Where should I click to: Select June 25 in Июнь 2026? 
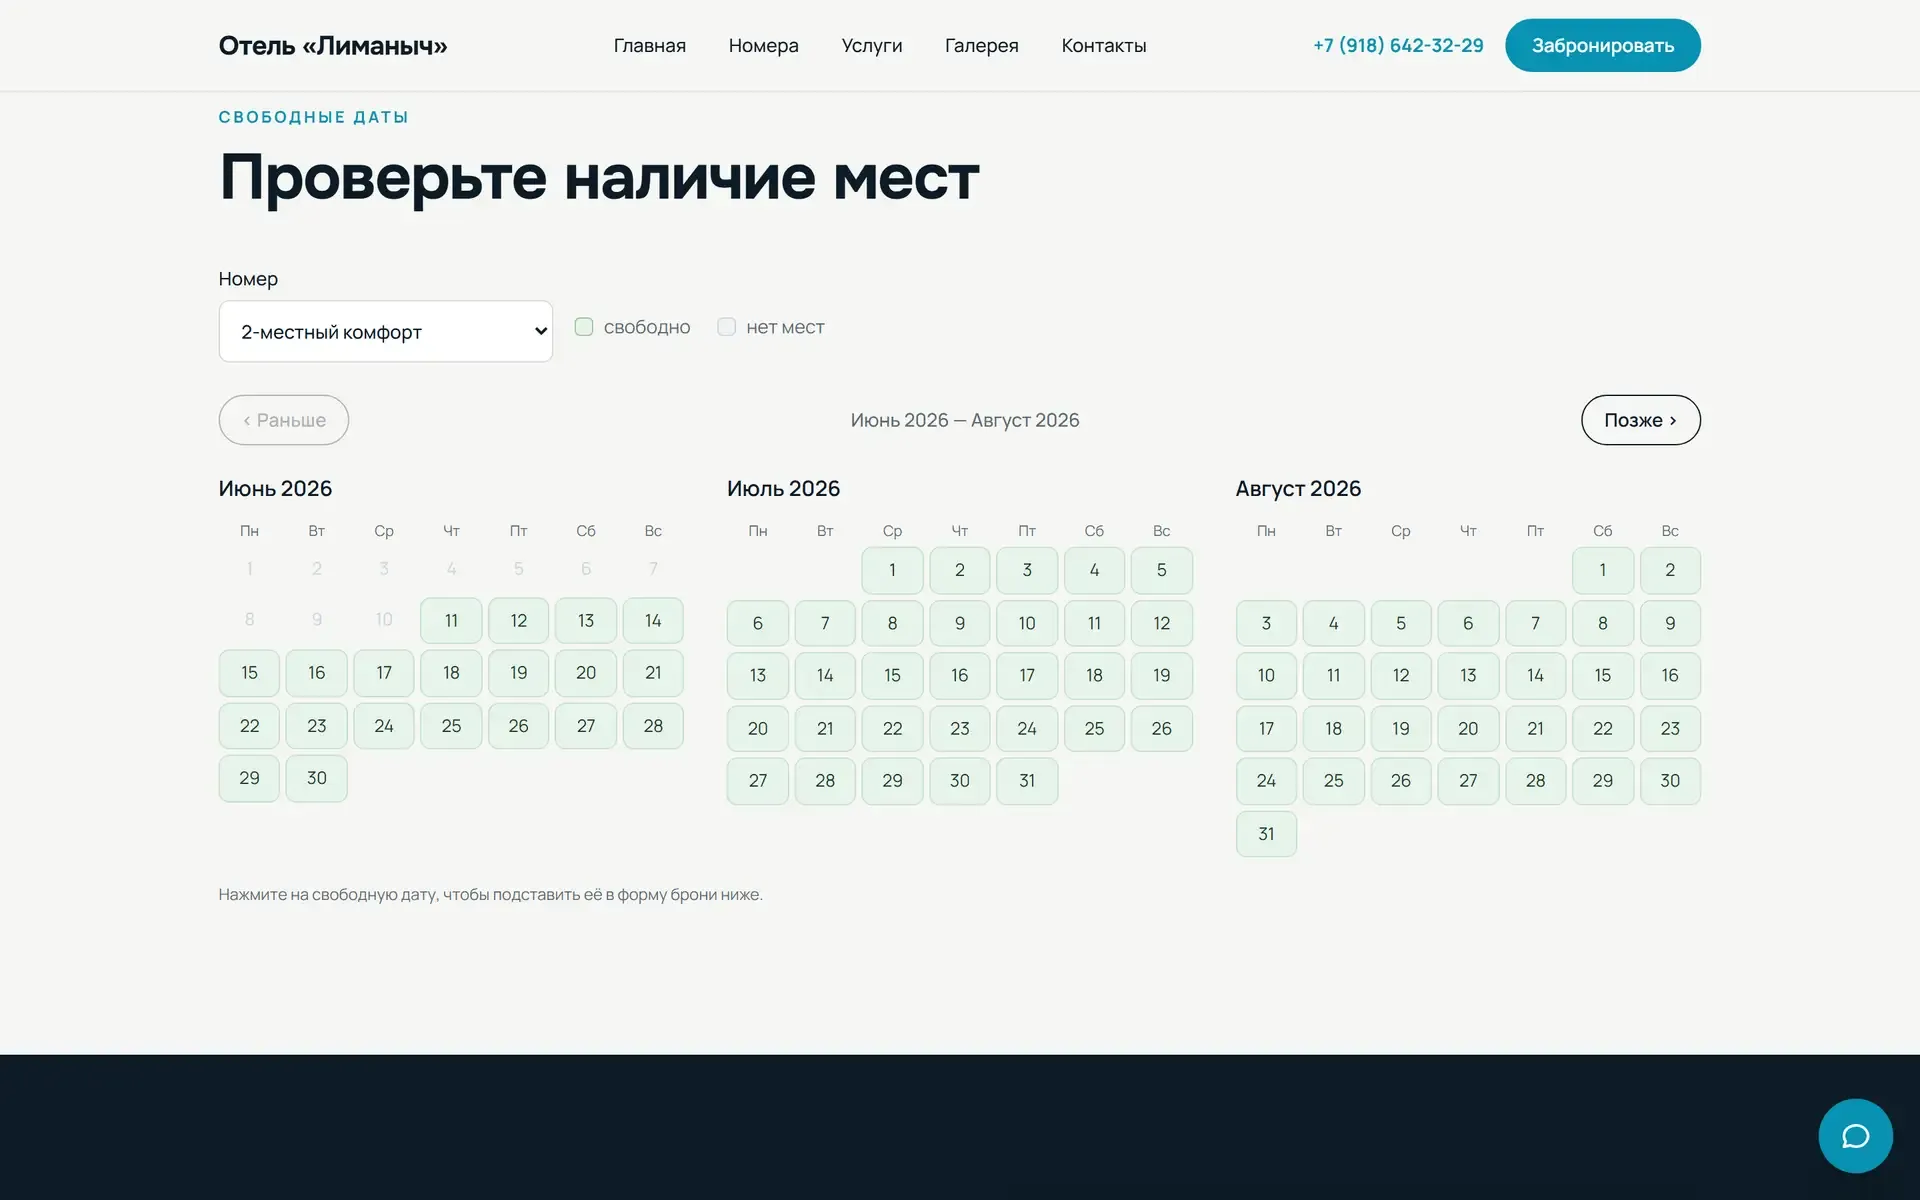pyautogui.click(x=451, y=726)
